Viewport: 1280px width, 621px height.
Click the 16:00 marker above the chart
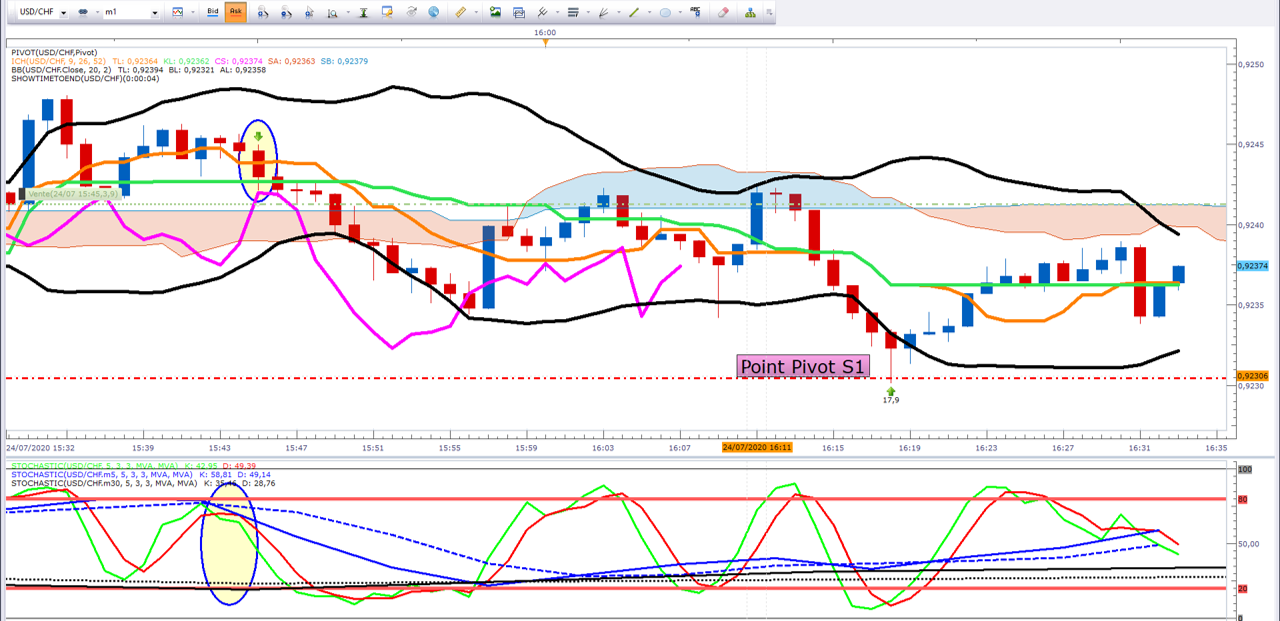(545, 32)
